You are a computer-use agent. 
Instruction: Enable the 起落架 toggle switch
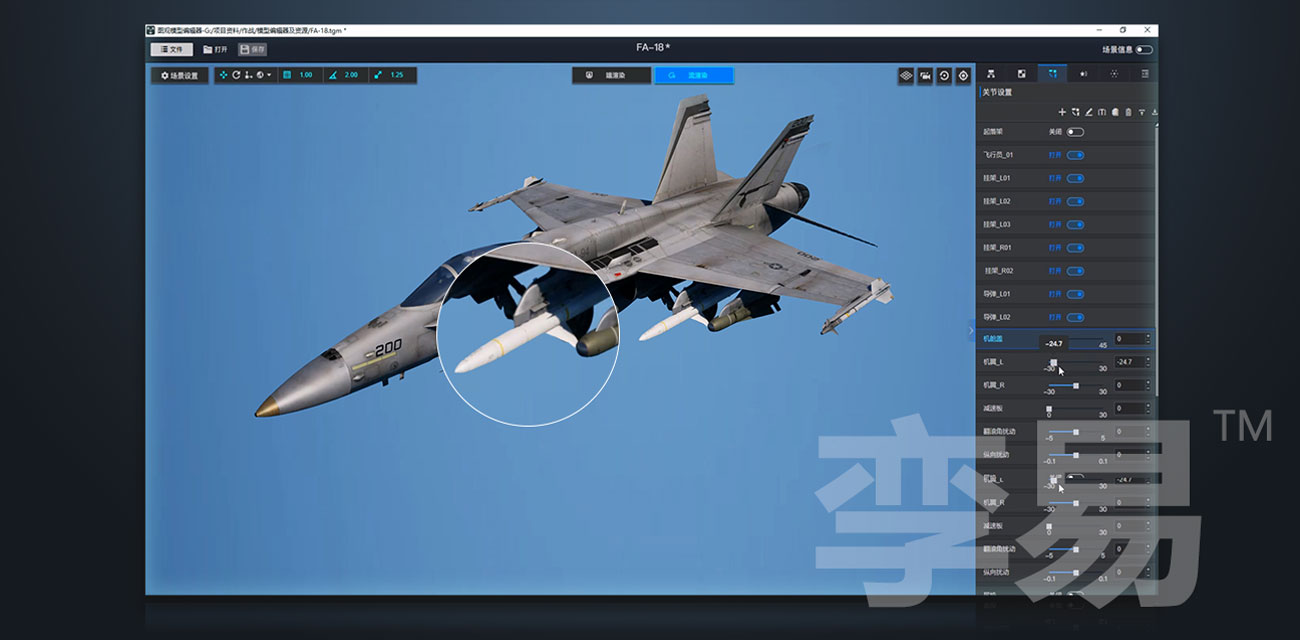pyautogui.click(x=1075, y=132)
